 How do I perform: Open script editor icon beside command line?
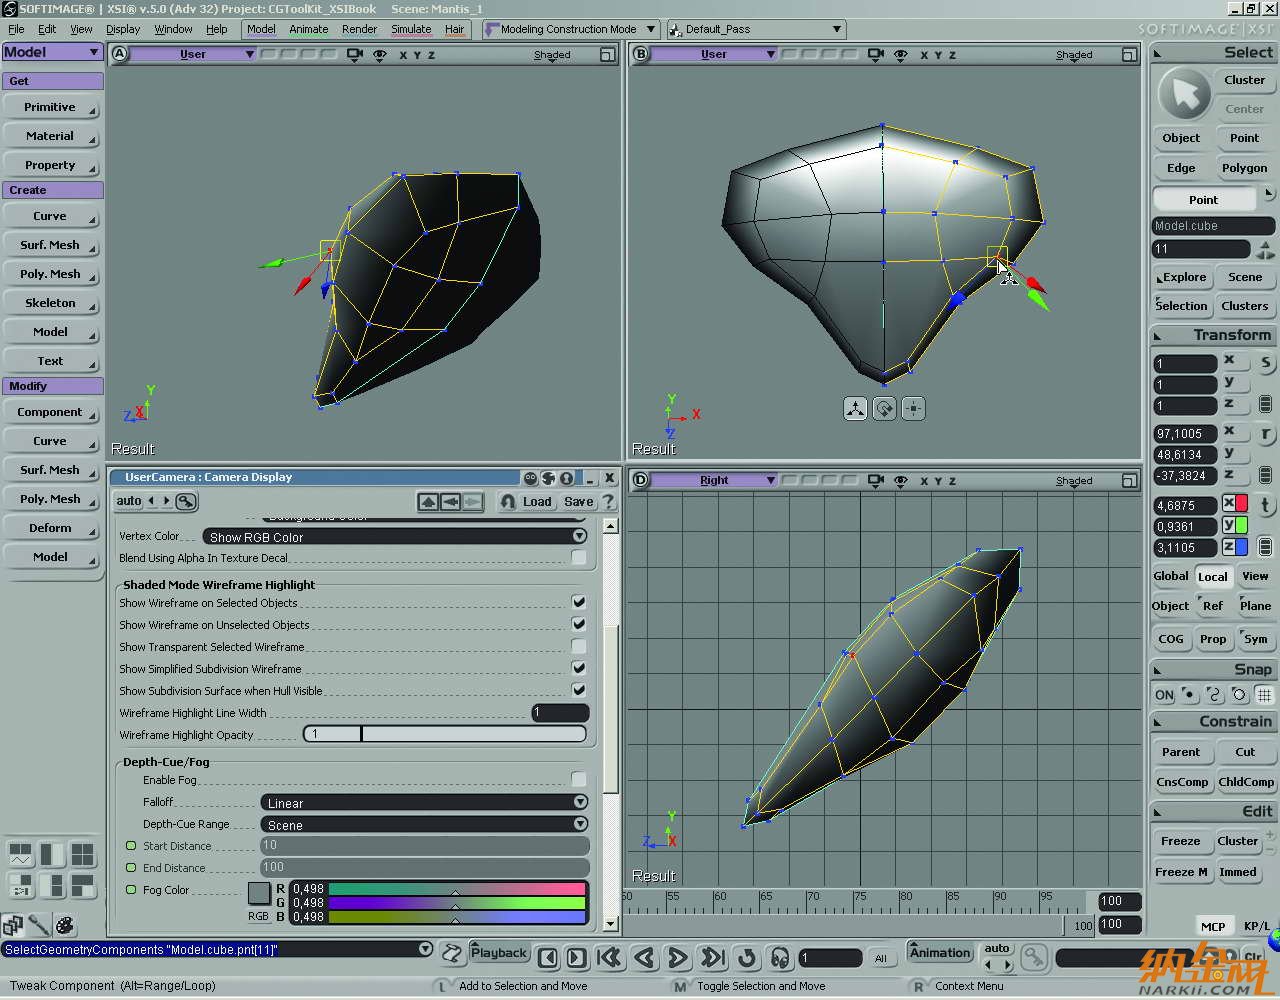coord(452,953)
